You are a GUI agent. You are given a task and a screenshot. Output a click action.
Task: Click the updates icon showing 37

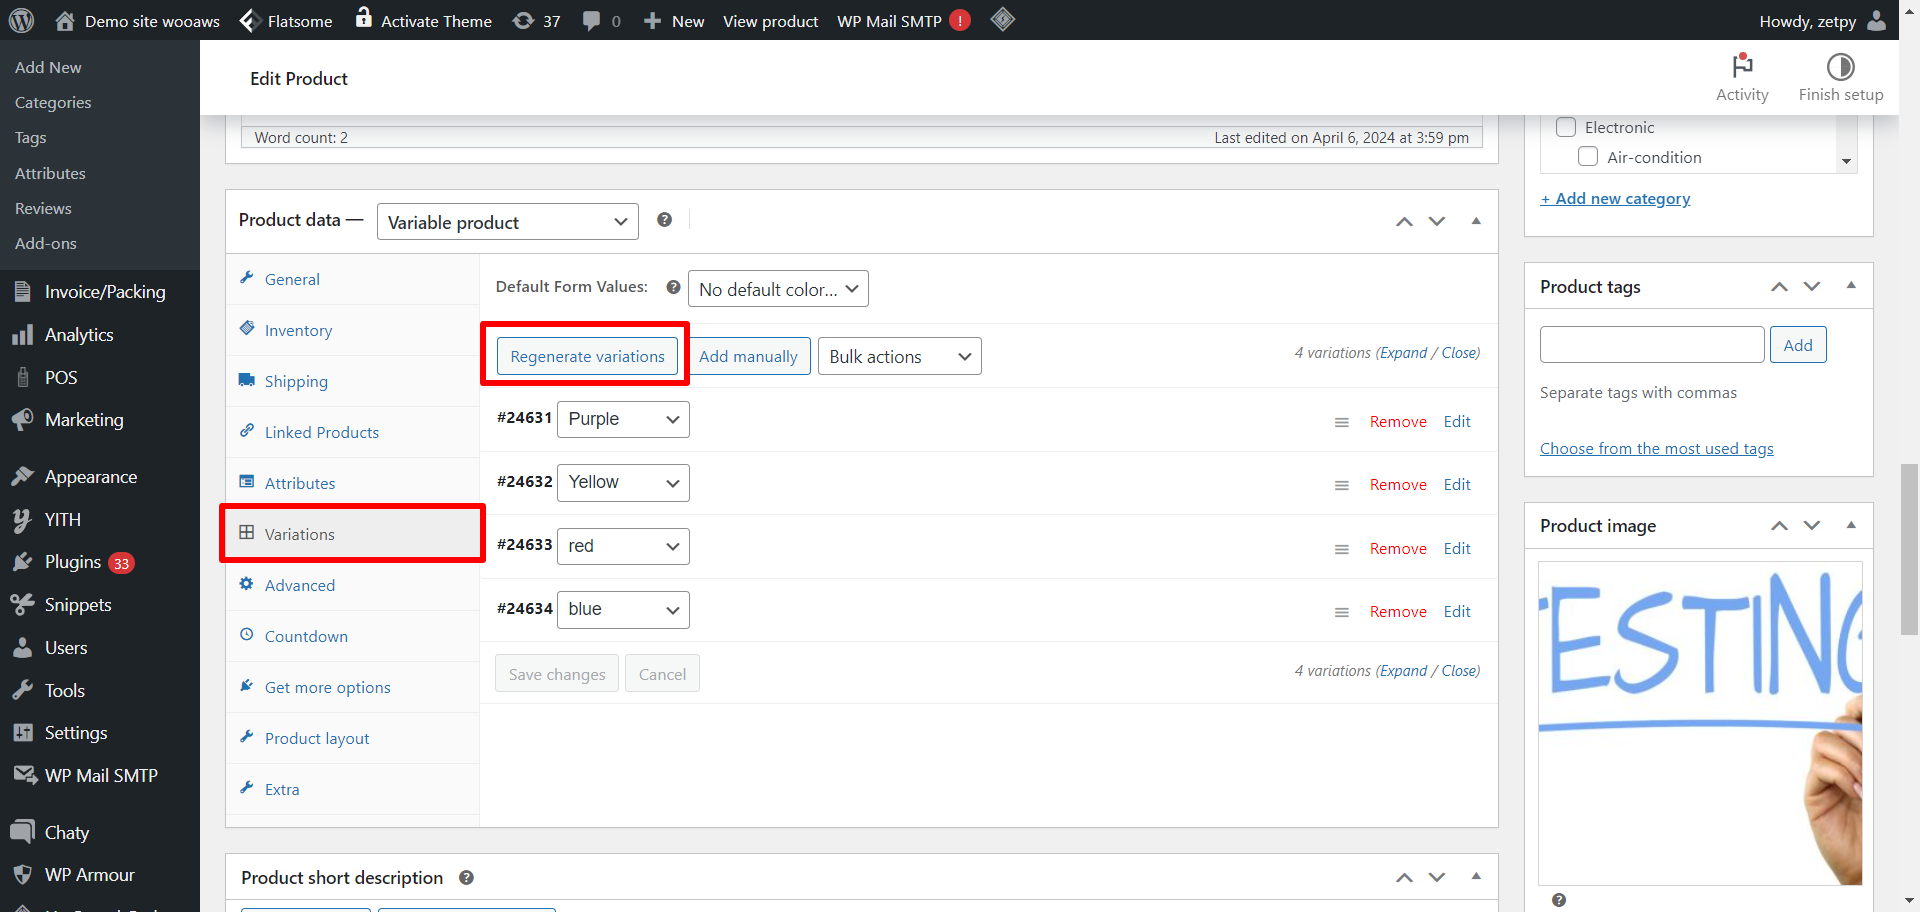click(536, 21)
